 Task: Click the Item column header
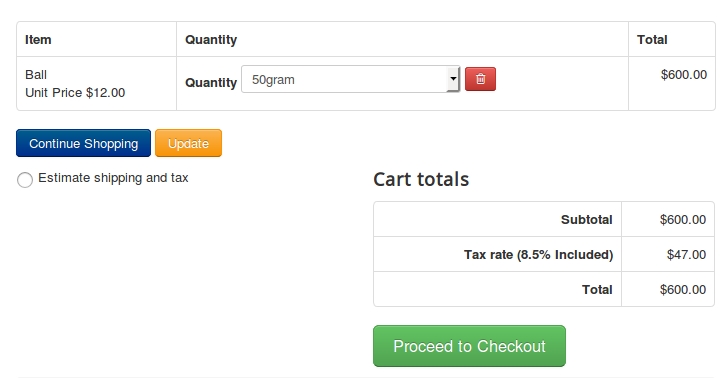[x=38, y=39]
